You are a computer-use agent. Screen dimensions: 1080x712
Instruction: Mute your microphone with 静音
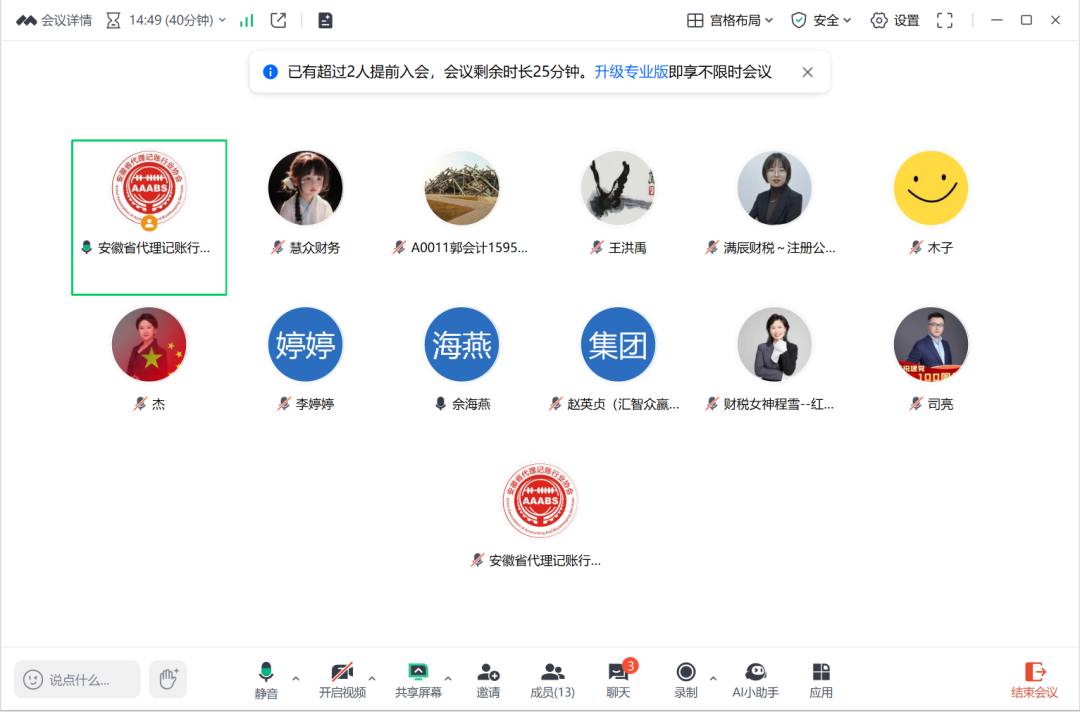265,680
